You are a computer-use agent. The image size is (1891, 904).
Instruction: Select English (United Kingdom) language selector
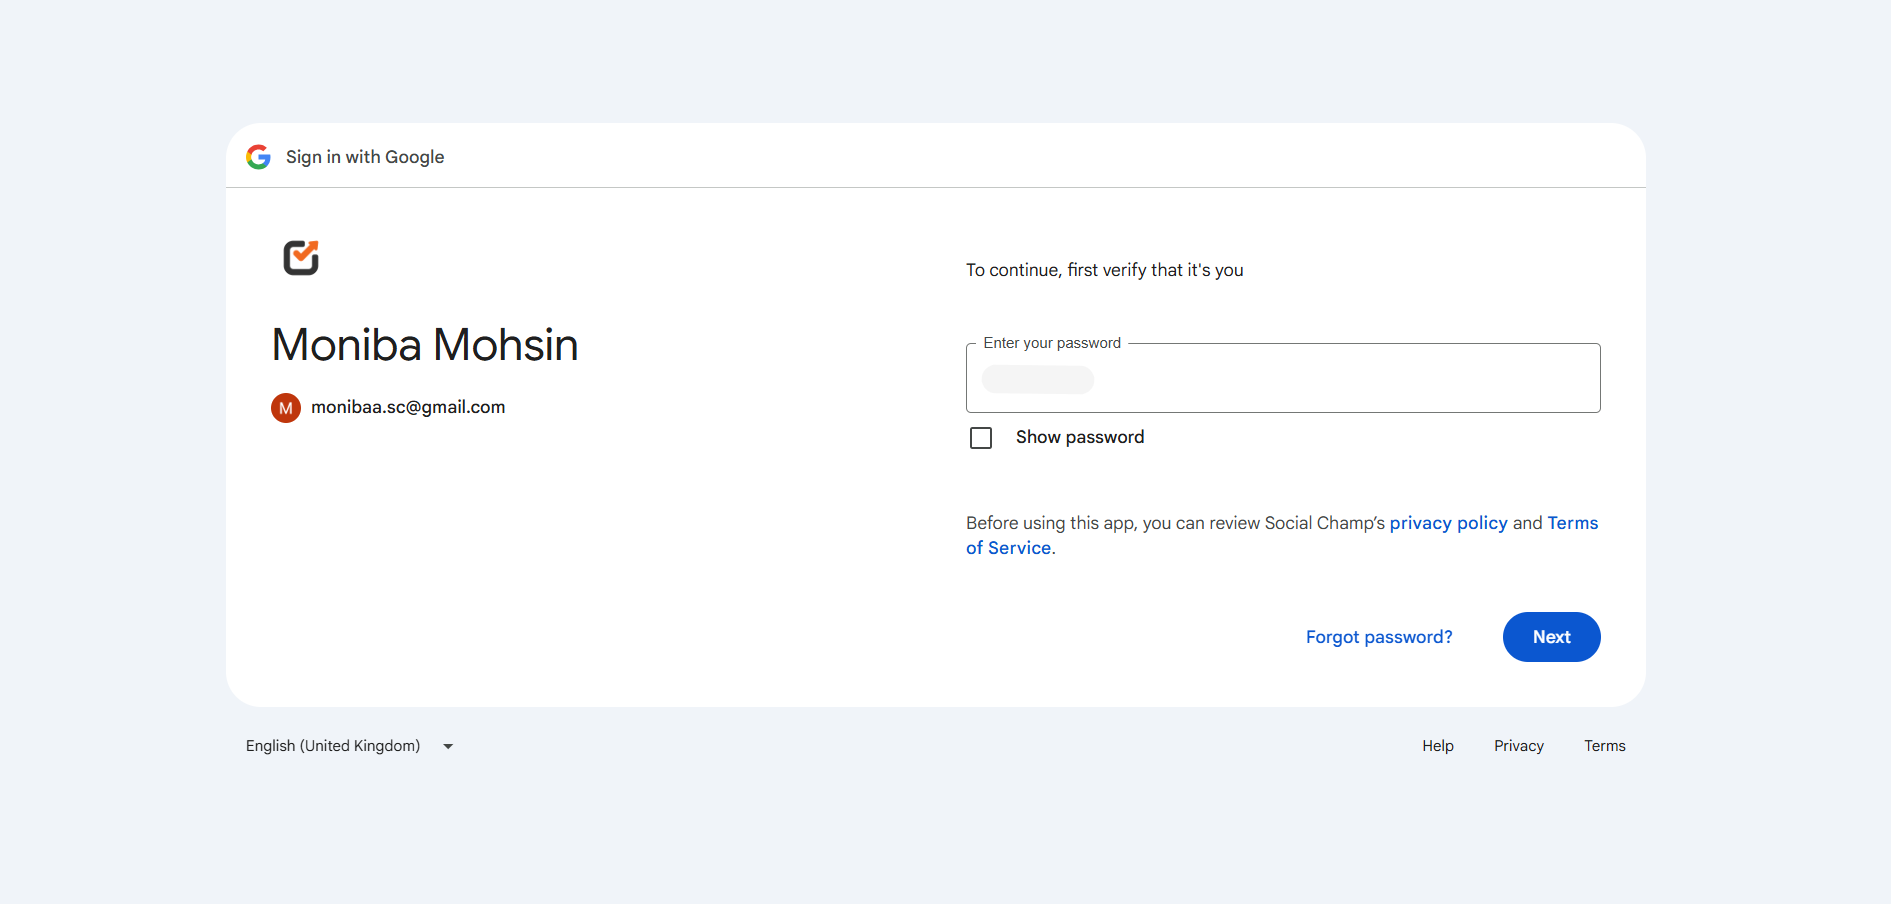349,746
